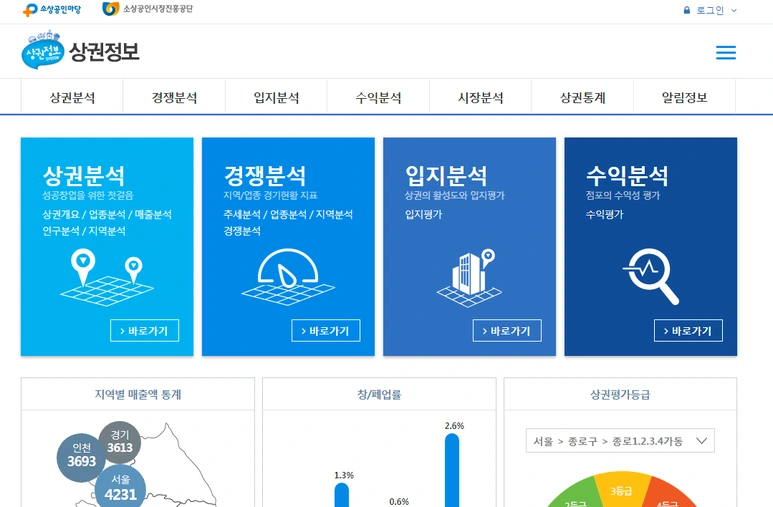Click the 1.3% bar in 창/폐업률 chart

pyautogui.click(x=342, y=495)
